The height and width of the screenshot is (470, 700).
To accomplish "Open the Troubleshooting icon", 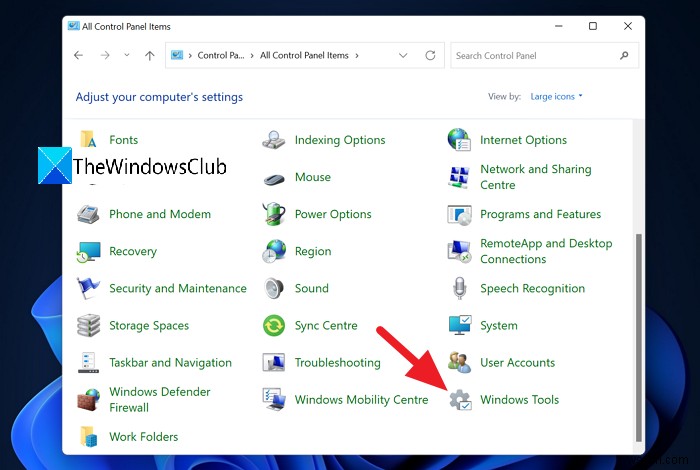I will (x=274, y=362).
